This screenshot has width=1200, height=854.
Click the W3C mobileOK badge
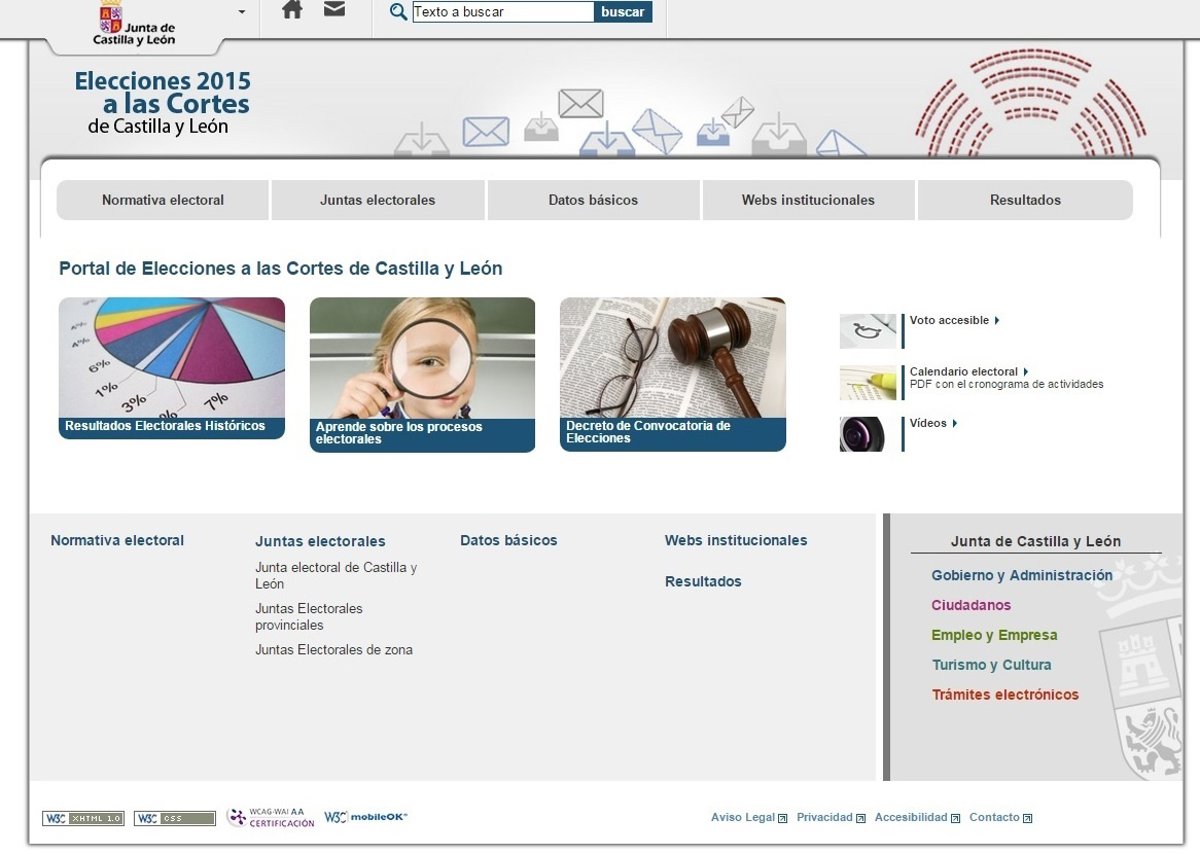[x=366, y=817]
